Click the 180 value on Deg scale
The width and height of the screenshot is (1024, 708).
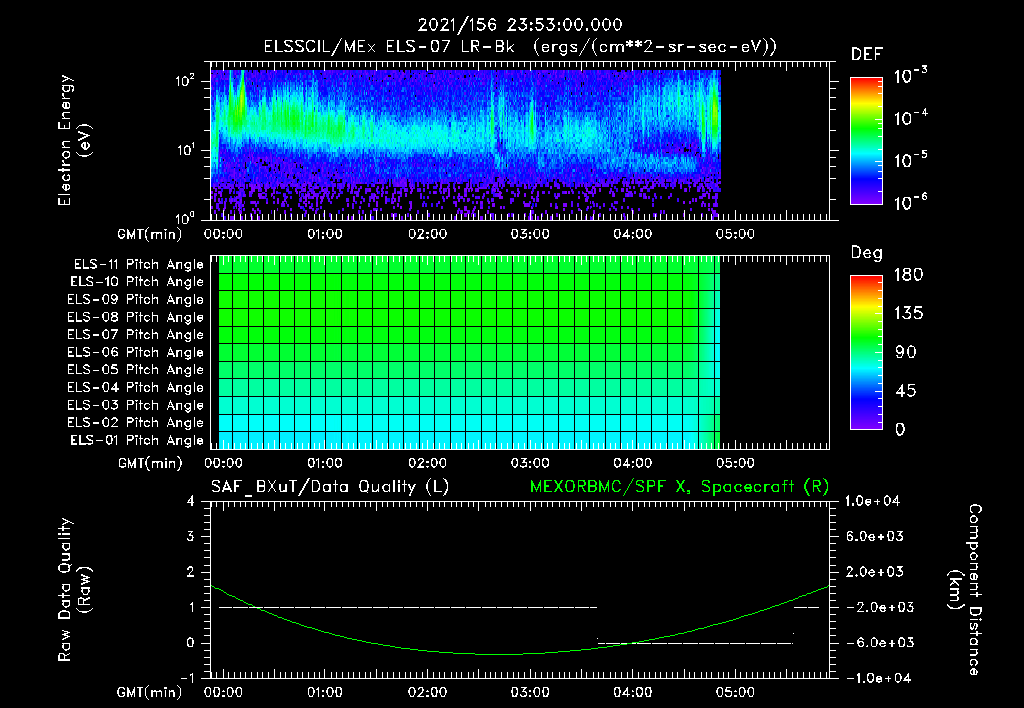908,275
